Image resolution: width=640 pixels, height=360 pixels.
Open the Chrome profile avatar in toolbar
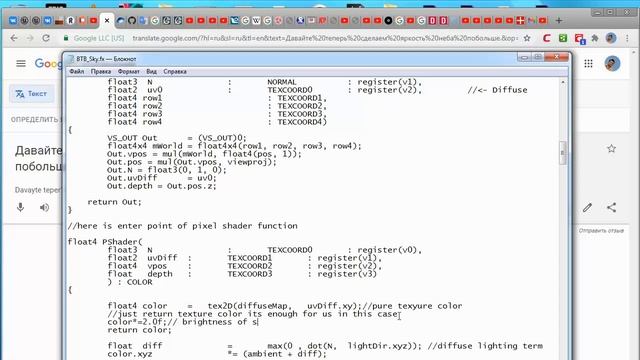tap(611, 38)
